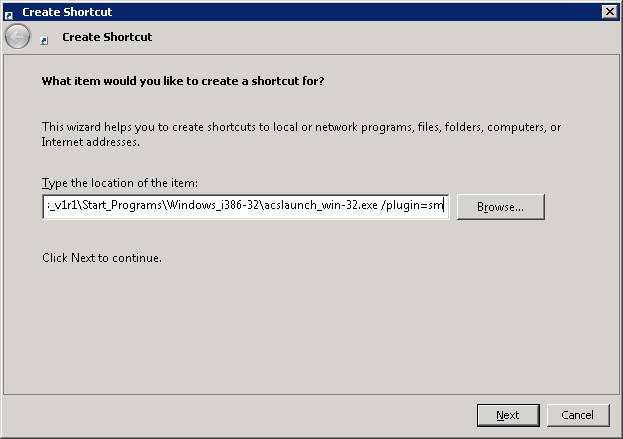Close the Create Shortcut dialog
This screenshot has width=623, height=439.
point(609,11)
